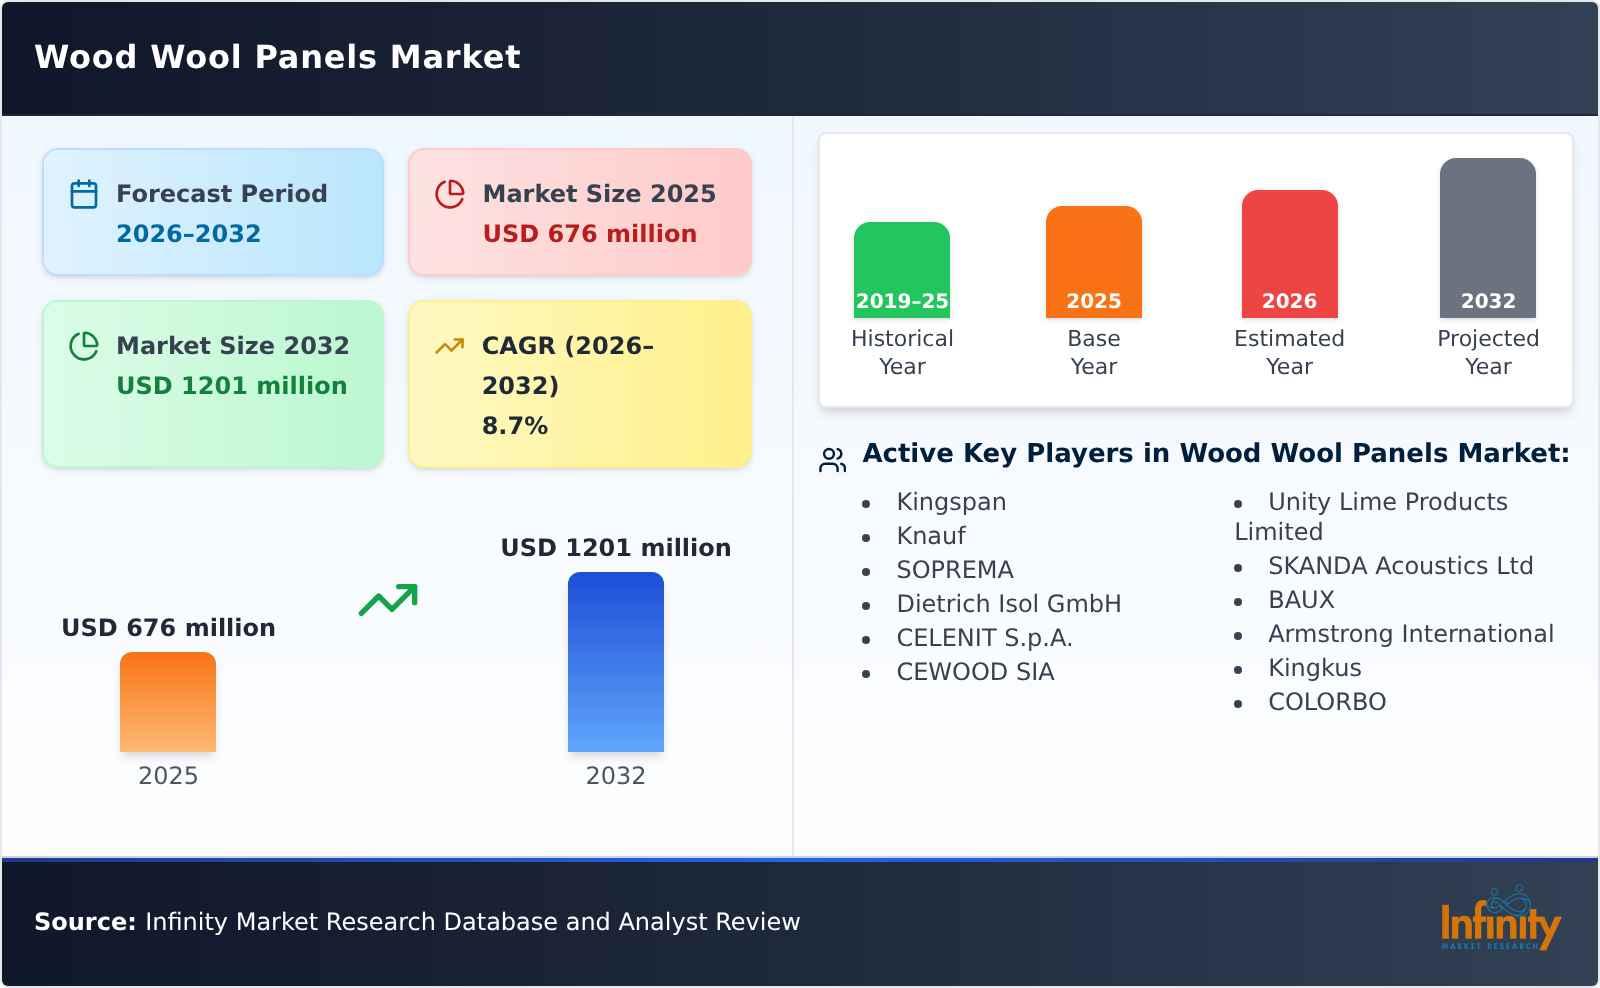Expand the Forecast Period card
The image size is (1600, 988).
pyautogui.click(x=212, y=211)
